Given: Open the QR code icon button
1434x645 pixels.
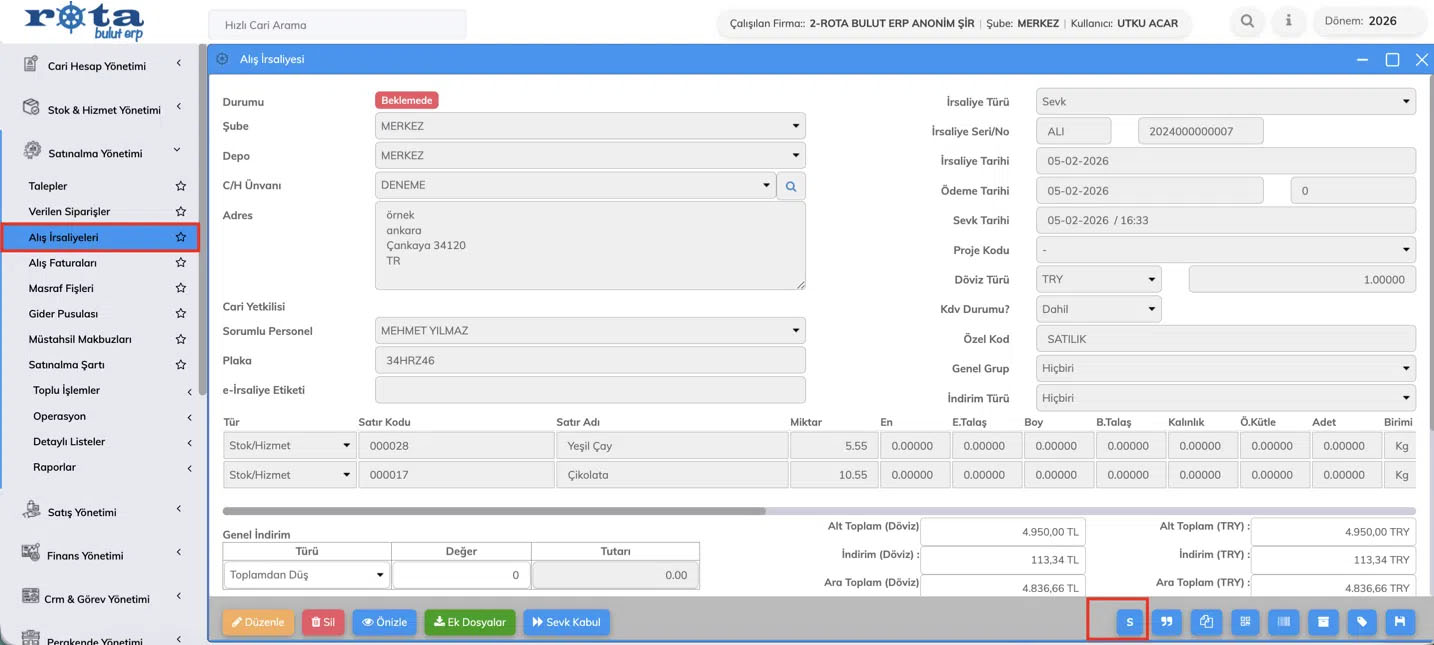Looking at the screenshot, I should (1245, 622).
